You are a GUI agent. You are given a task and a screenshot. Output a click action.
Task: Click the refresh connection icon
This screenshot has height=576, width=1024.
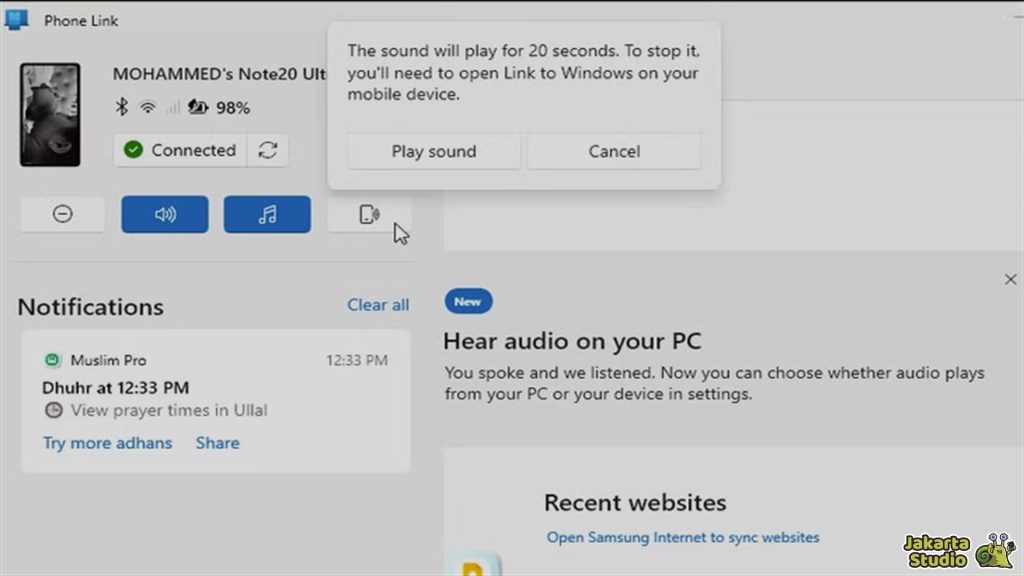click(x=267, y=150)
